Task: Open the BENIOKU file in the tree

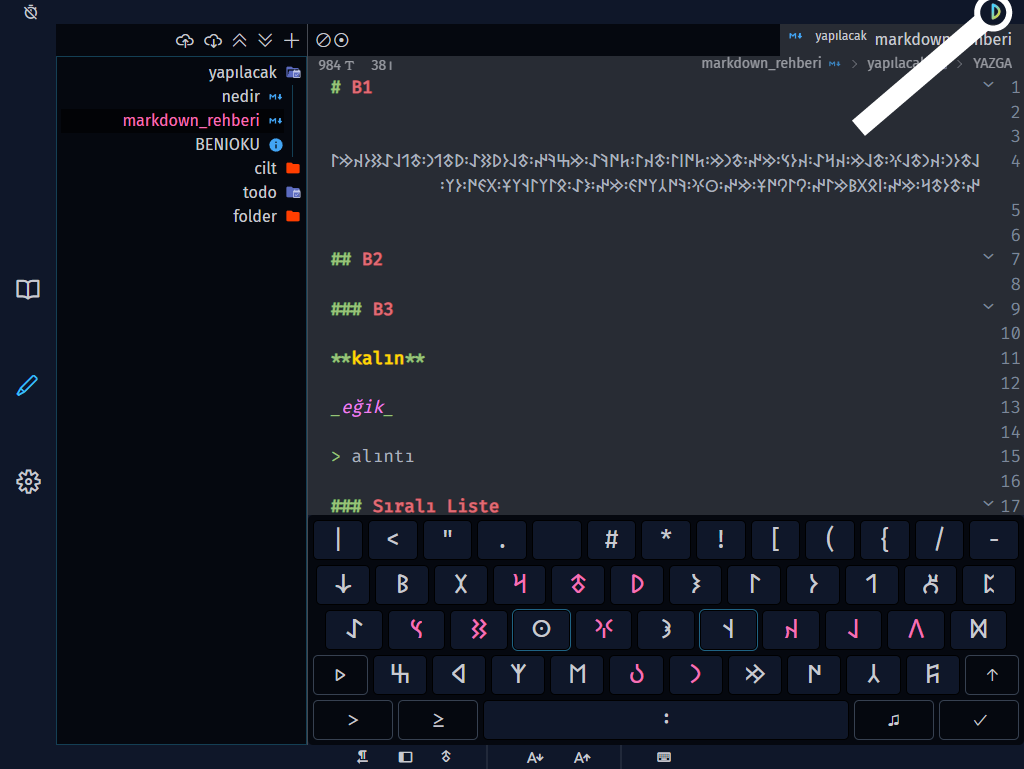Action: [228, 145]
